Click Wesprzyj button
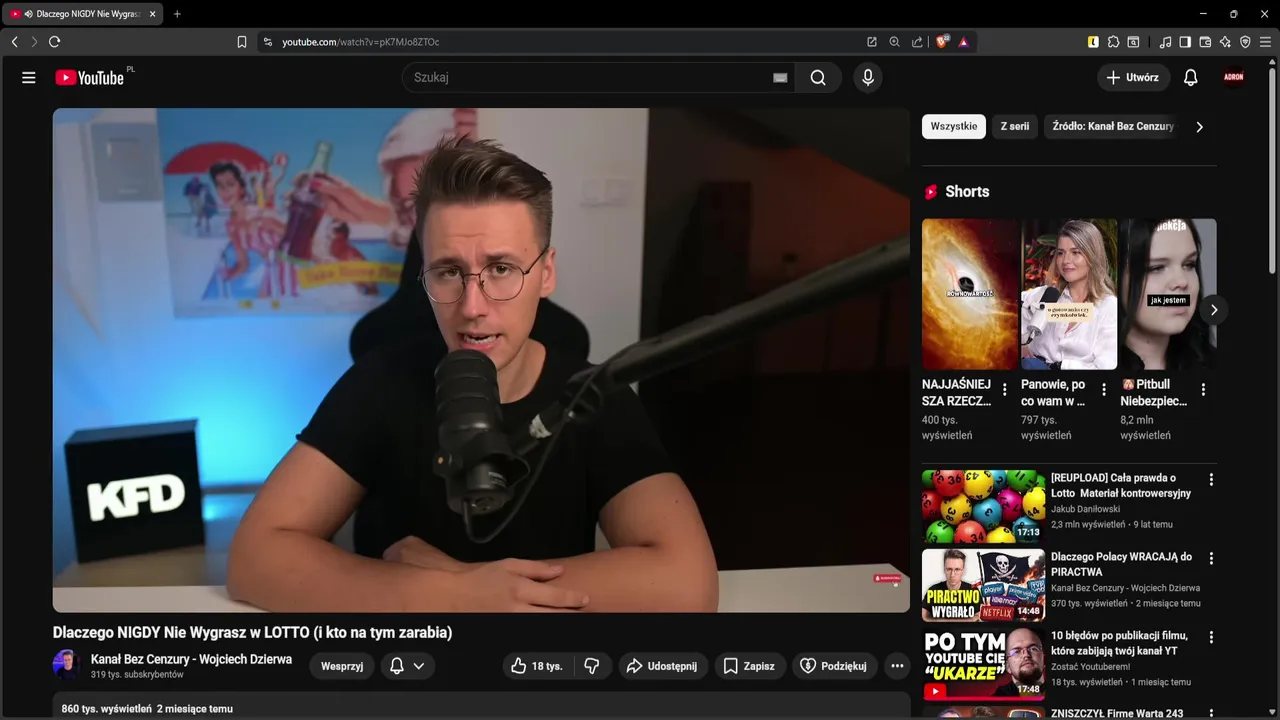 (342, 666)
